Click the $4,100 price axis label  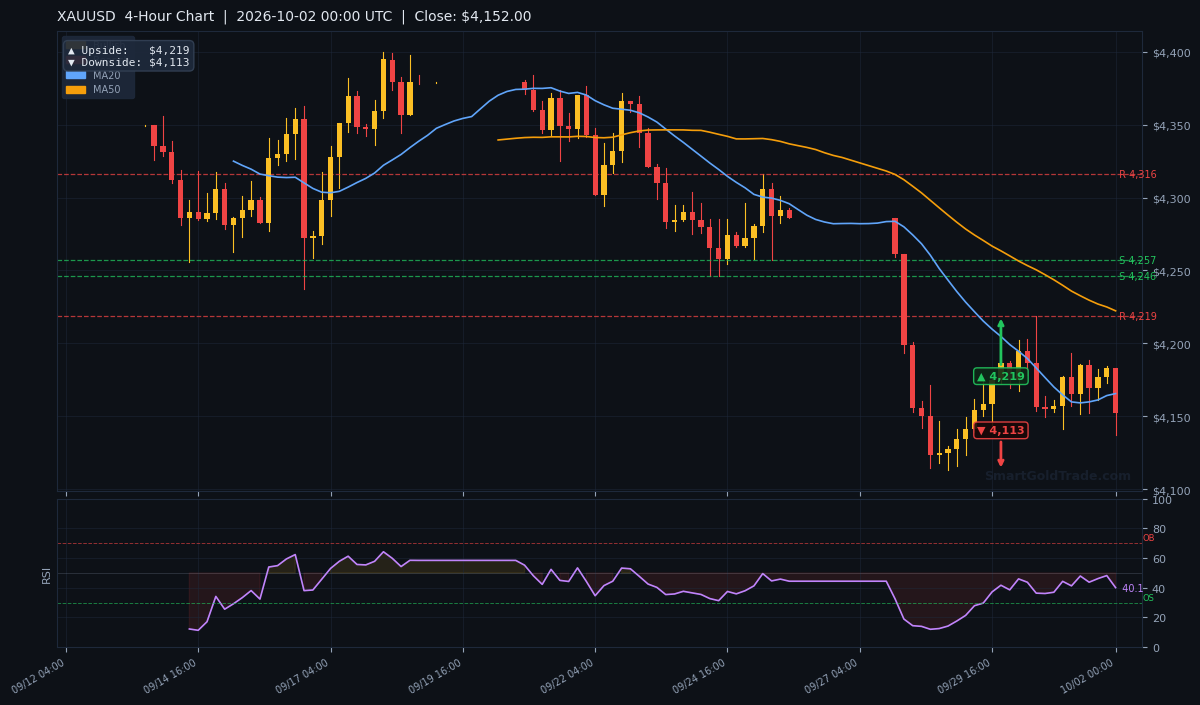coord(1171,491)
